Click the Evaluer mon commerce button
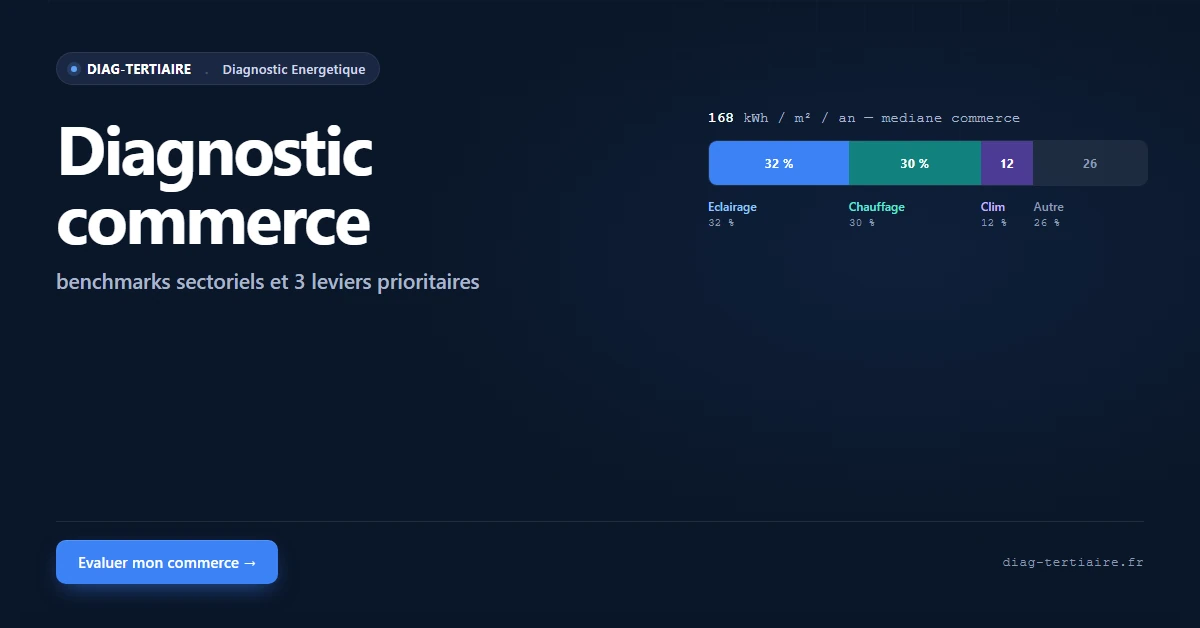 pyautogui.click(x=167, y=562)
